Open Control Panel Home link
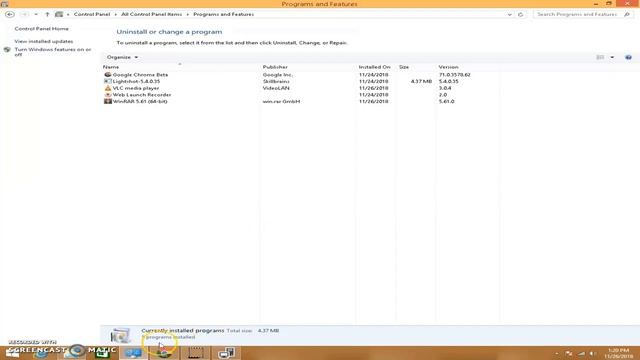This screenshot has width=640, height=360. [x=42, y=29]
